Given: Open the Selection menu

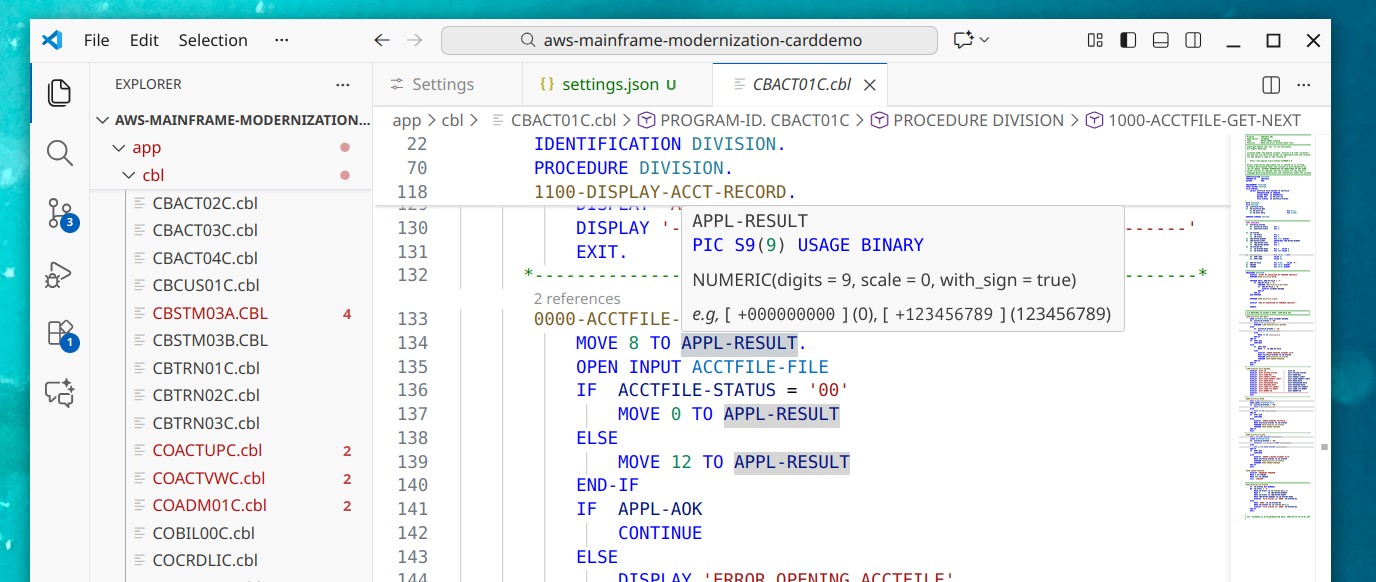Looking at the screenshot, I should point(213,40).
